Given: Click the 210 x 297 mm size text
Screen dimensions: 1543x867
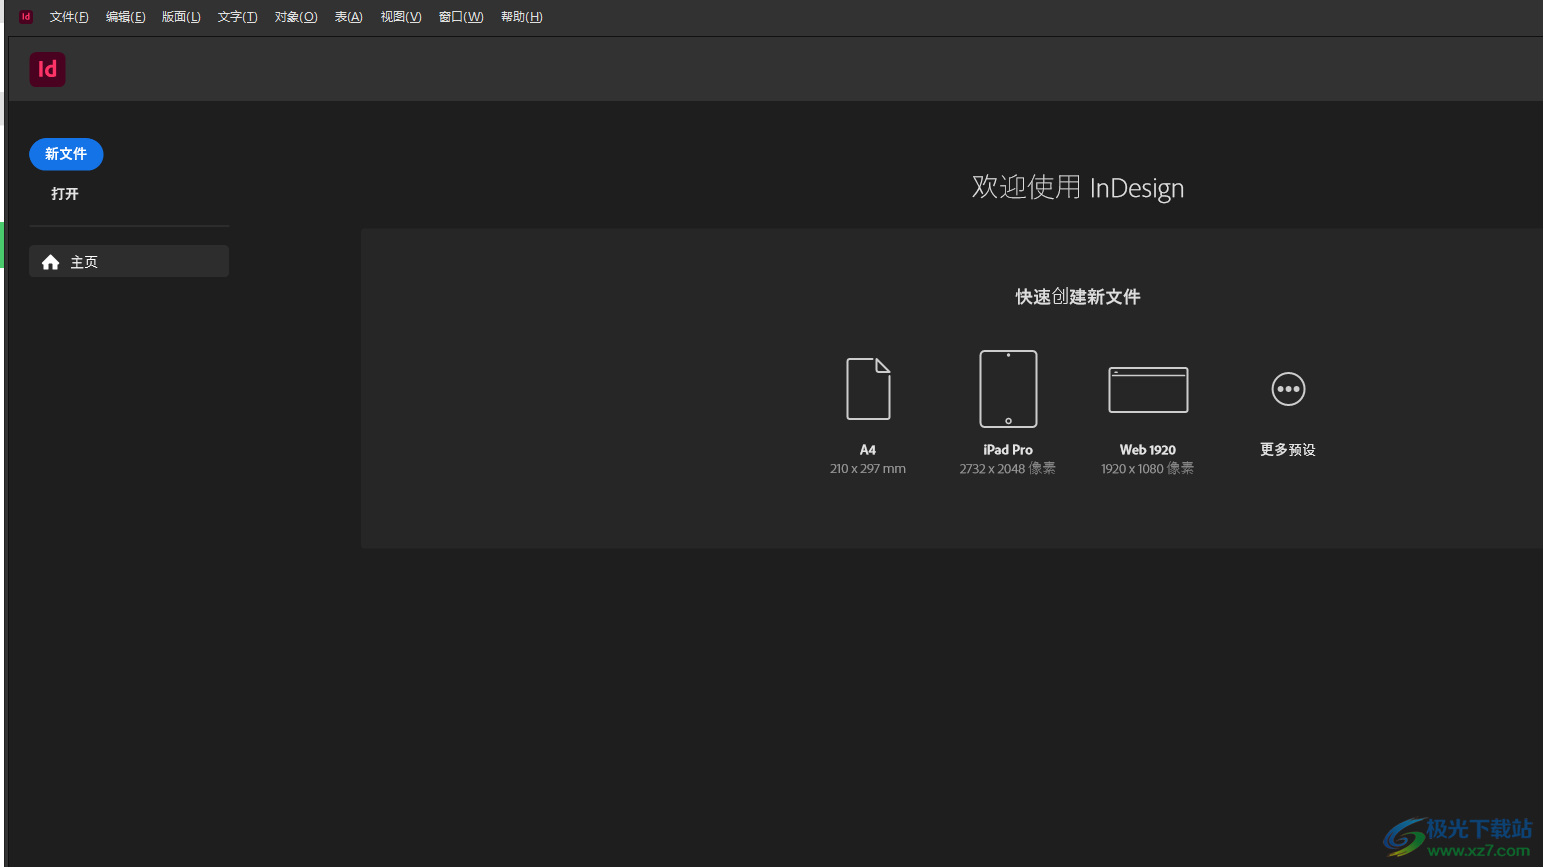Looking at the screenshot, I should click(x=868, y=469).
